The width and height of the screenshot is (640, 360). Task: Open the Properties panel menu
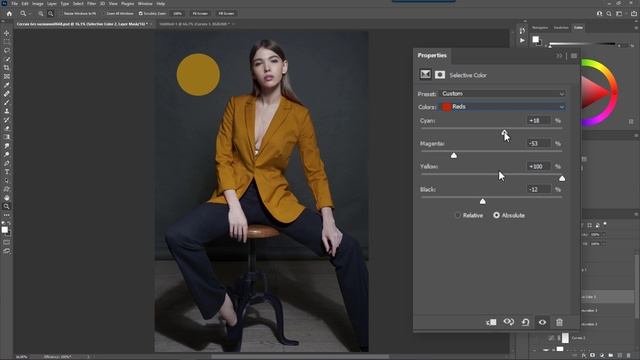pos(574,56)
